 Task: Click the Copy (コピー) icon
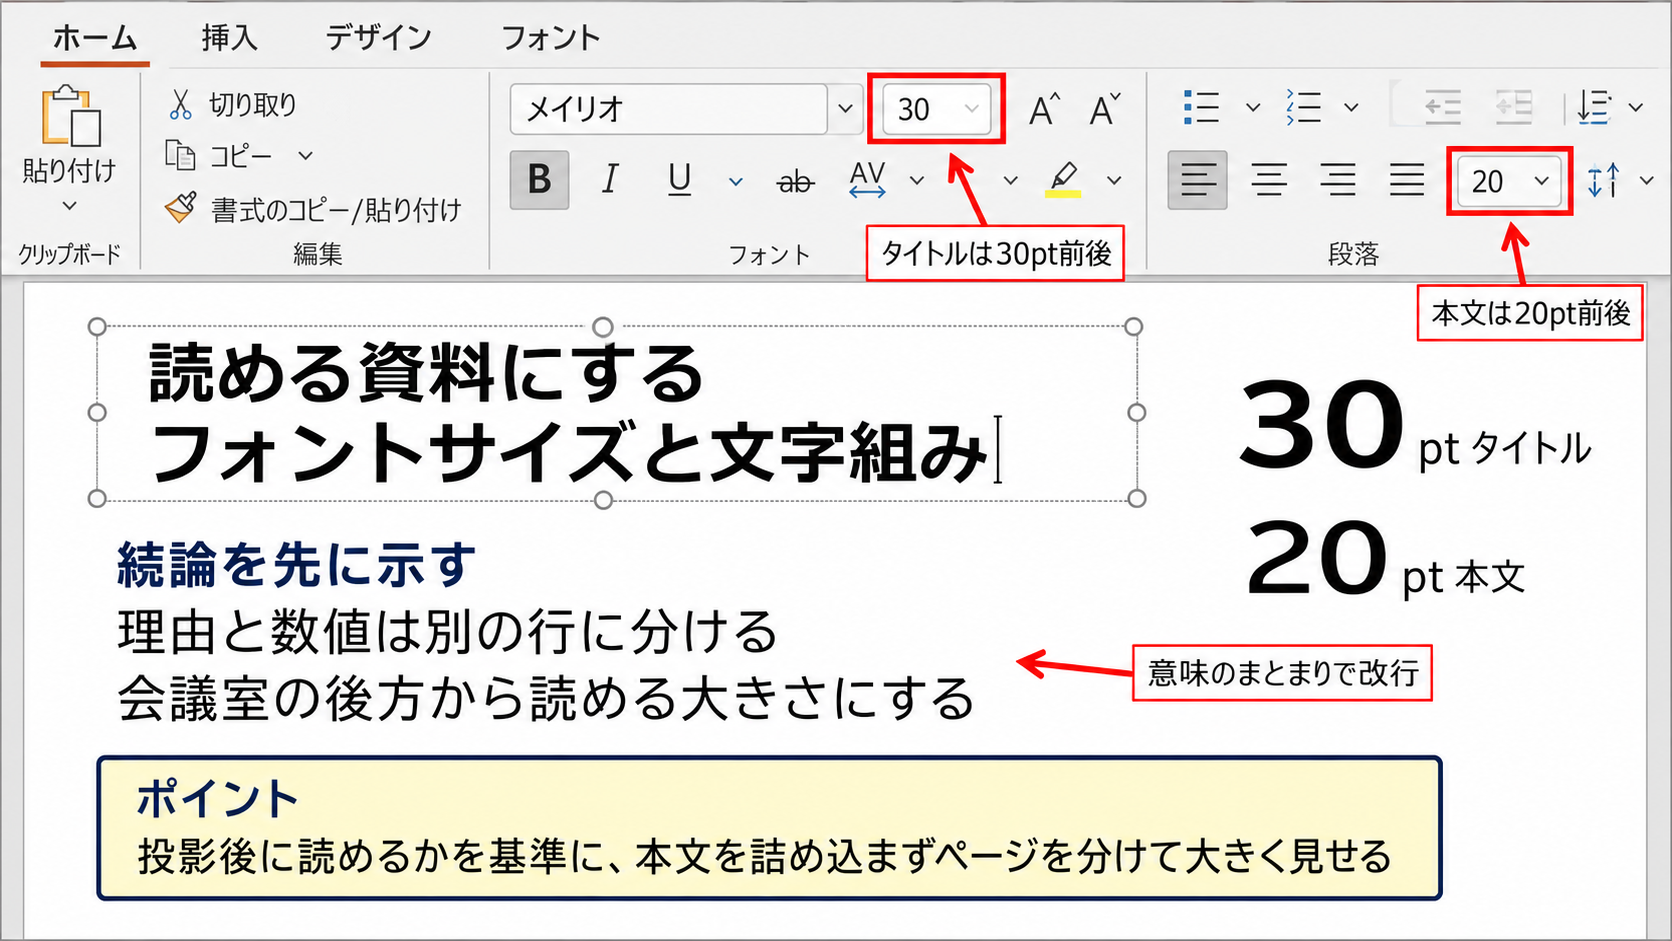click(x=180, y=155)
